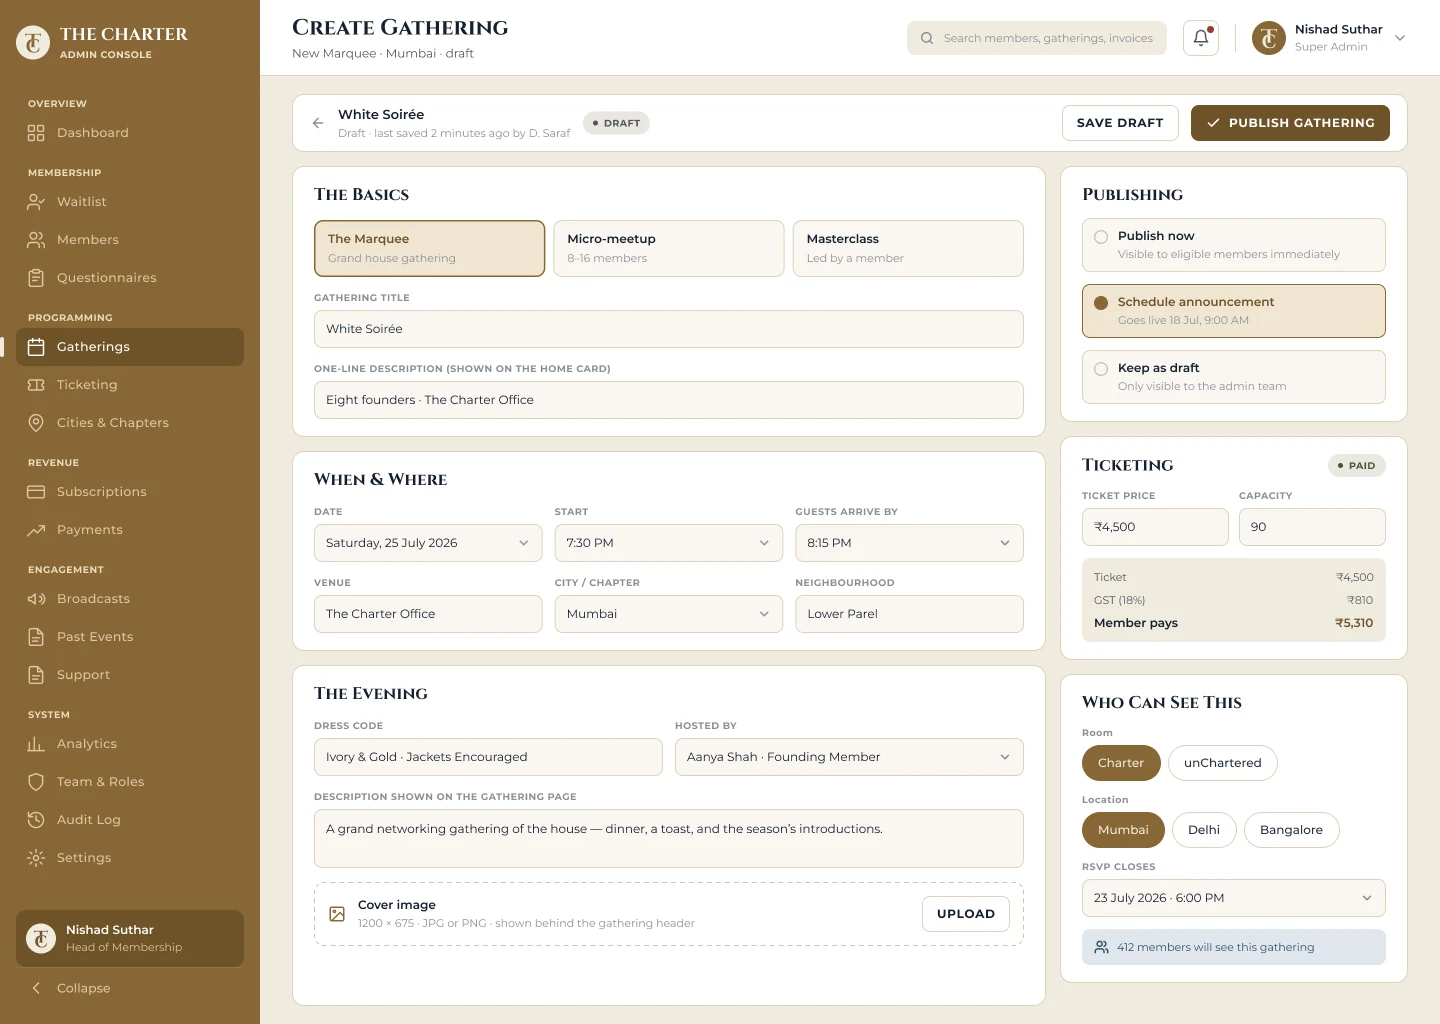Click the one-line description field
The width and height of the screenshot is (1440, 1024).
669,400
